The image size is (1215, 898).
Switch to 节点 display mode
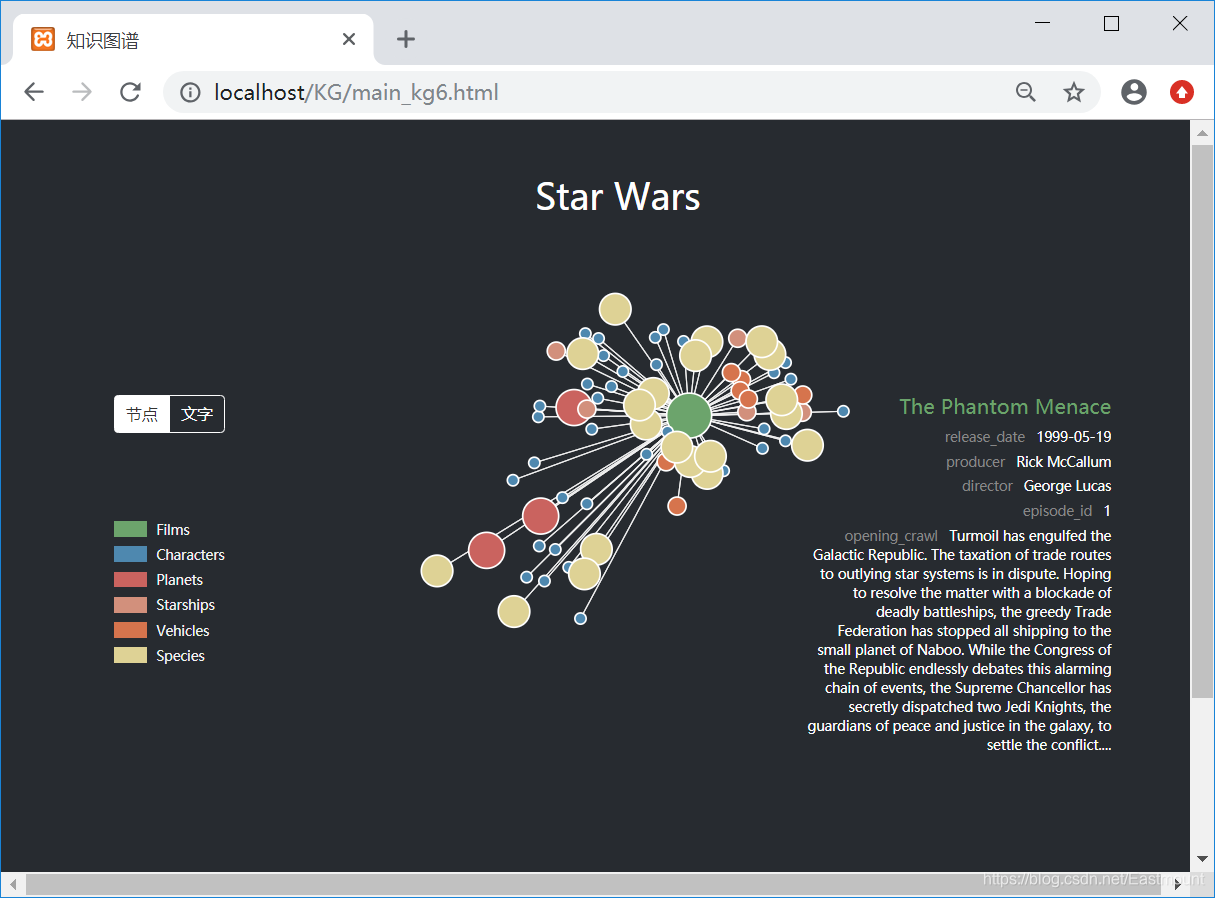[142, 414]
